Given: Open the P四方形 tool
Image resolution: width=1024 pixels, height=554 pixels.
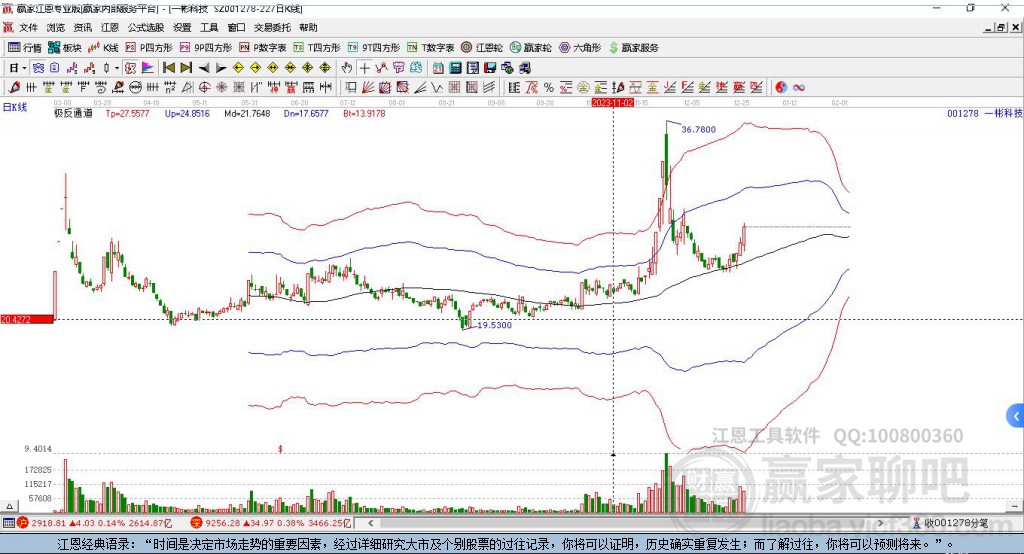Looking at the screenshot, I should coord(149,48).
